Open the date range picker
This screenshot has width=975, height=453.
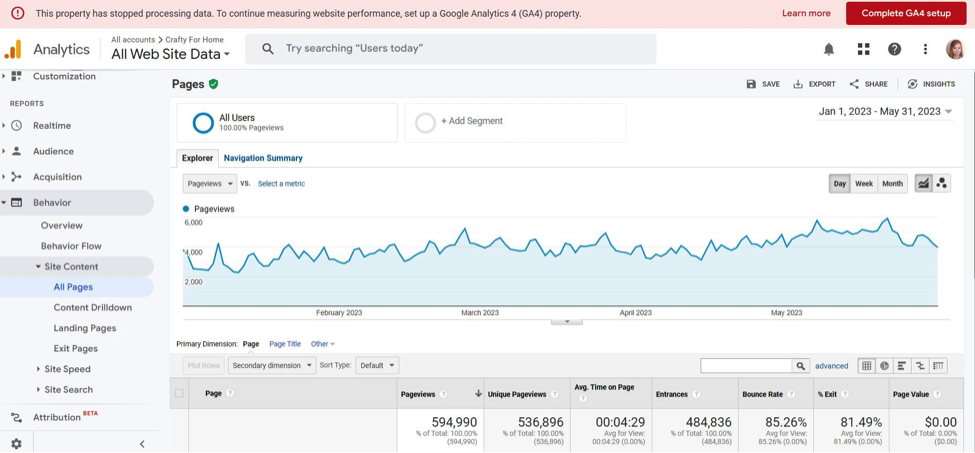pyautogui.click(x=885, y=112)
